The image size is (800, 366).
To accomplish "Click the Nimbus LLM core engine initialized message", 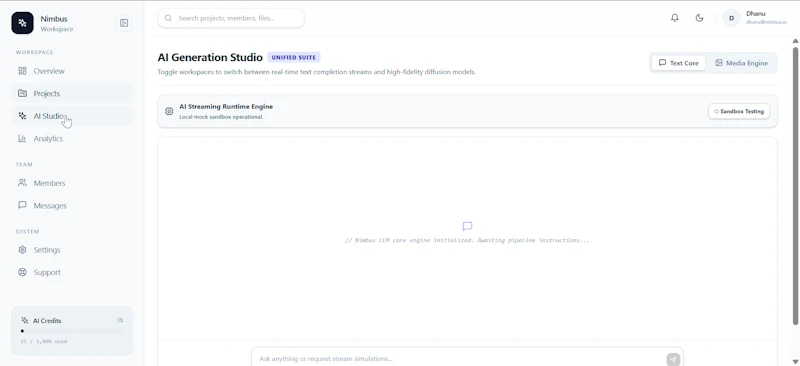I will point(467,240).
